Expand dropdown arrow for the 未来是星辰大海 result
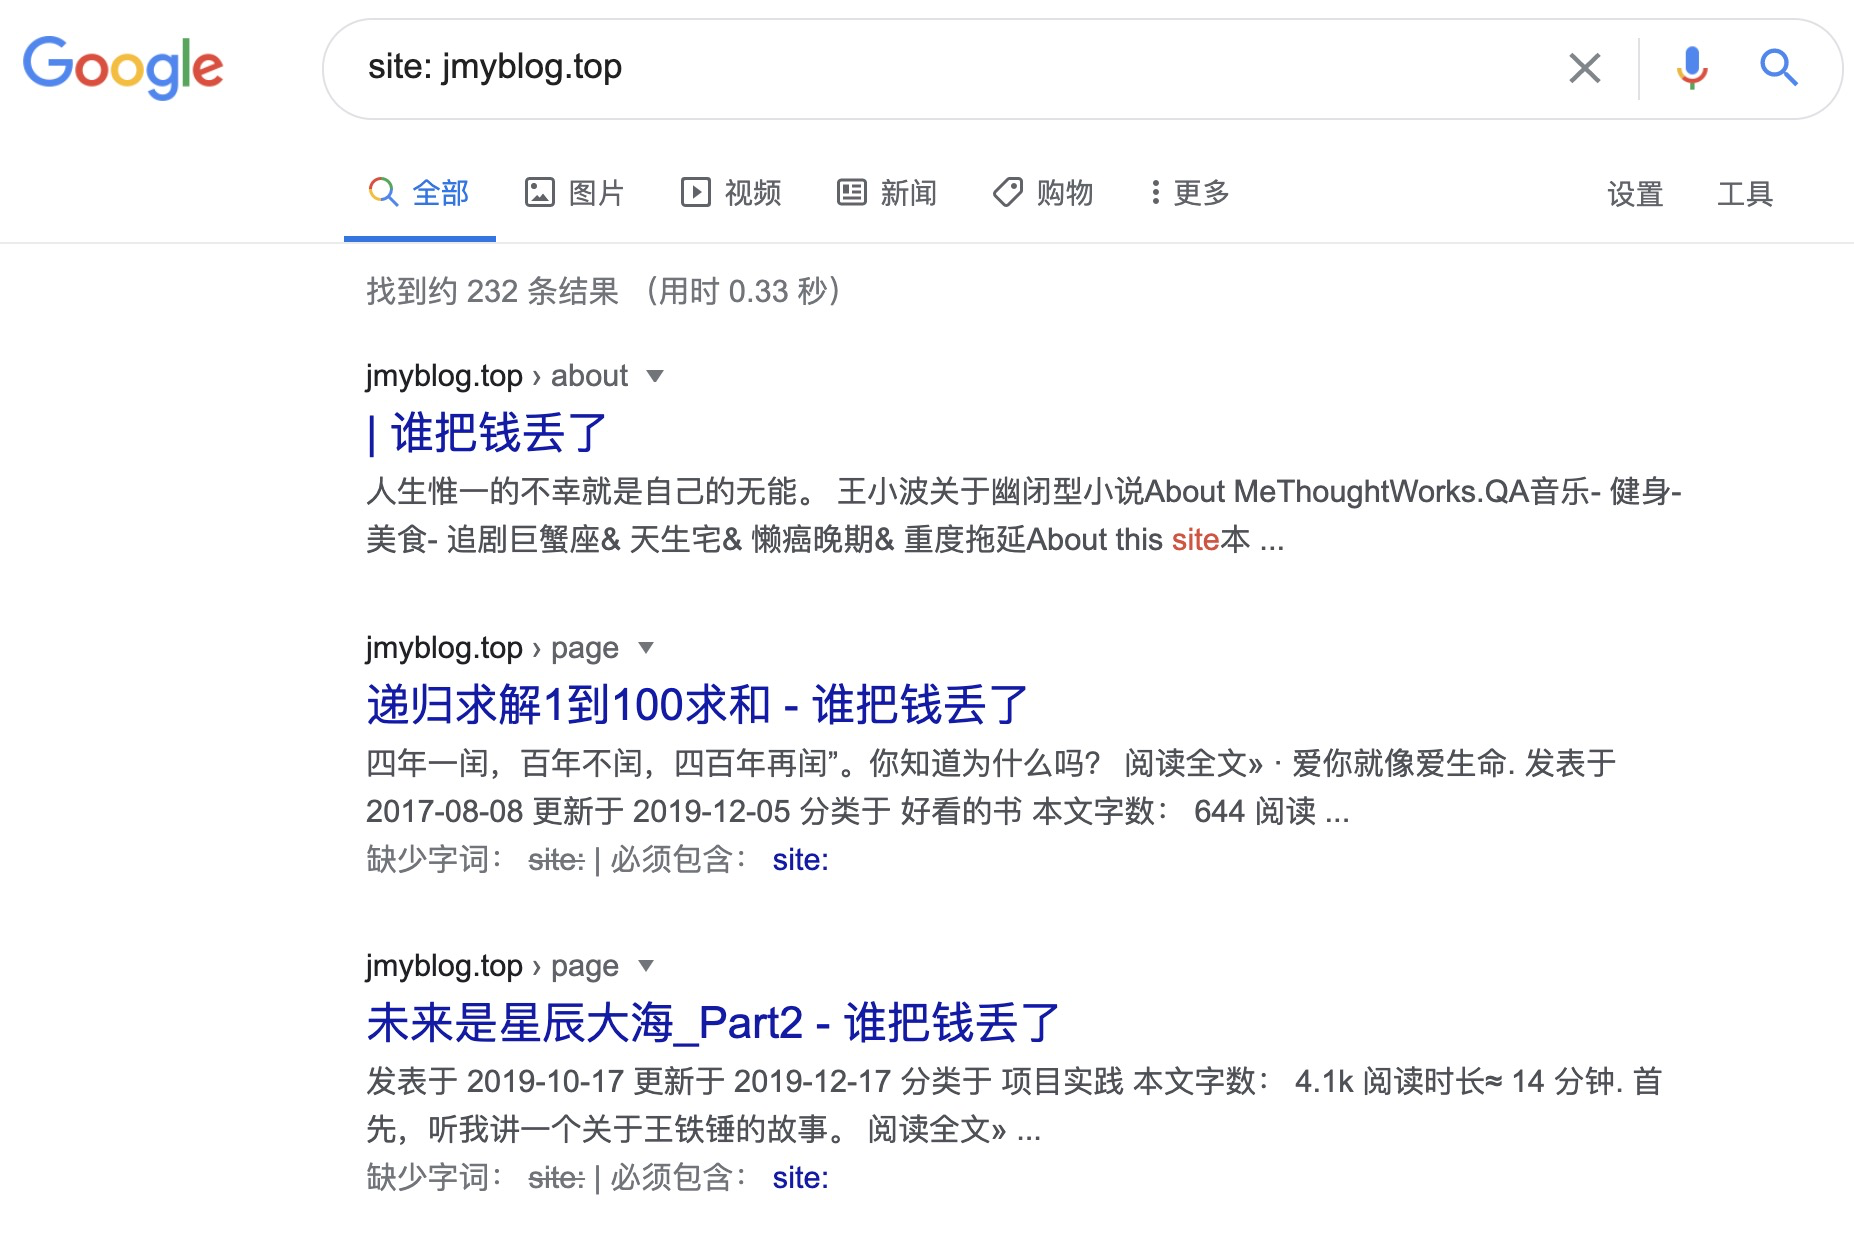Image resolution: width=1854 pixels, height=1236 pixels. tap(646, 966)
